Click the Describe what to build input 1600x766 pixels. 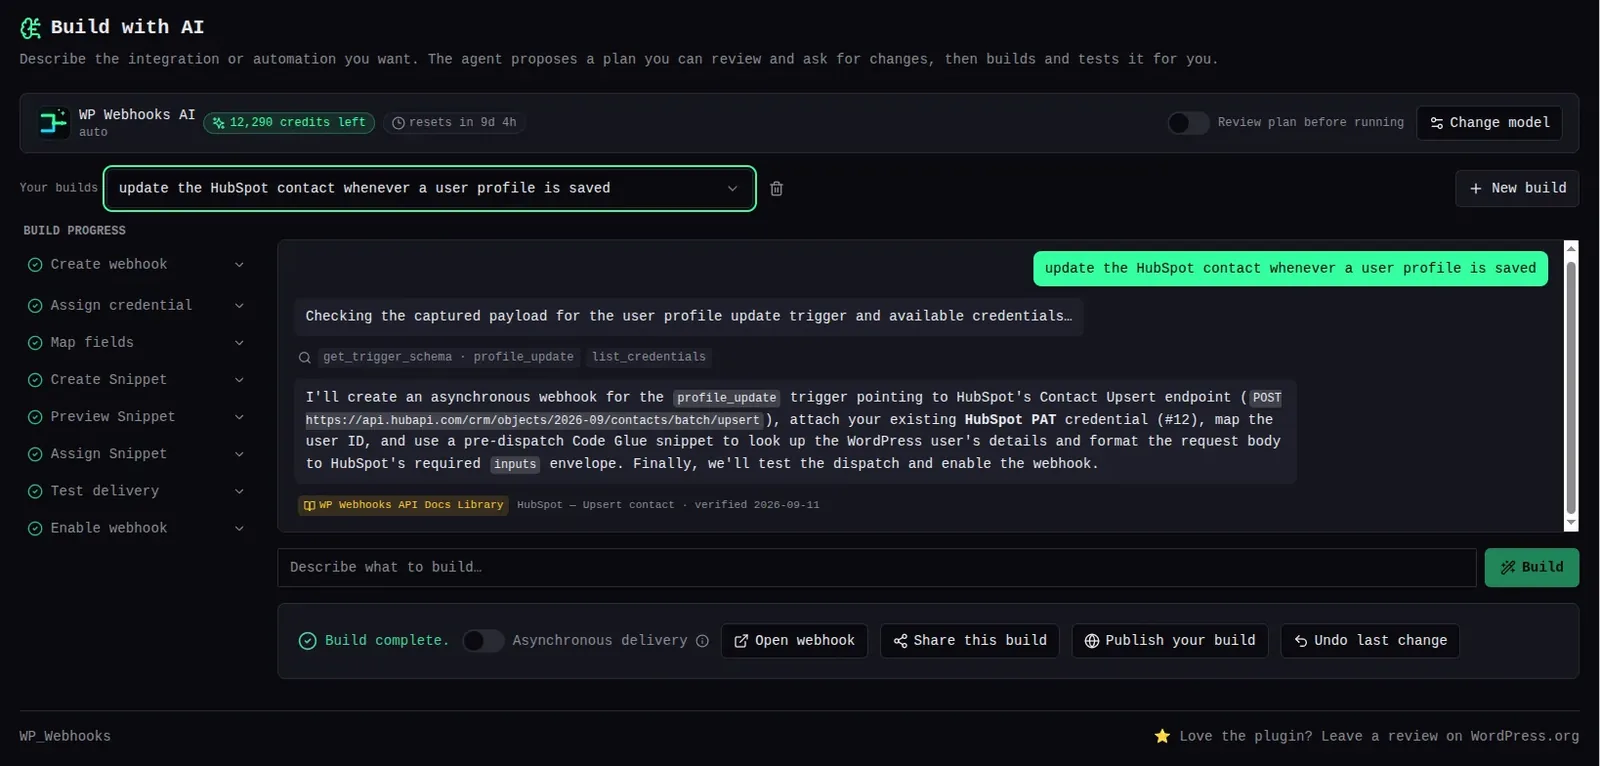pos(876,567)
